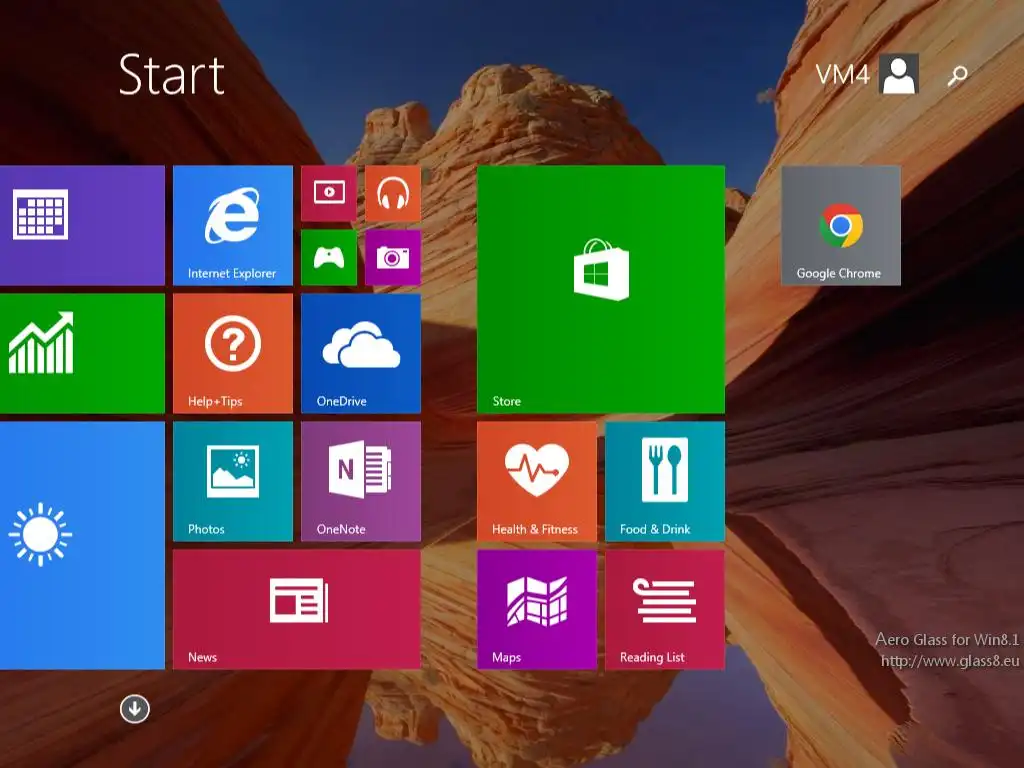The height and width of the screenshot is (768, 1024).
Task: Open the Help+Tips tile
Action: [x=232, y=353]
